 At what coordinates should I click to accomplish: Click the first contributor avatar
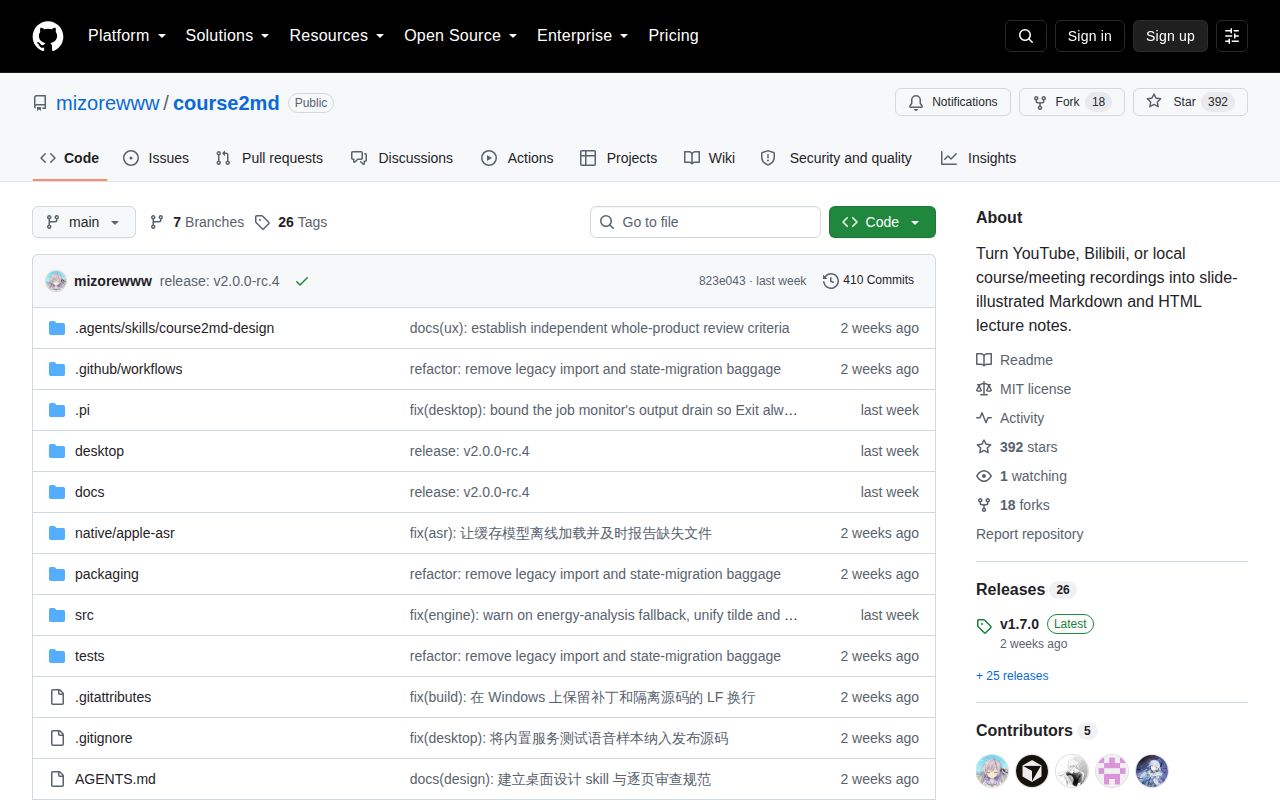tap(992, 771)
